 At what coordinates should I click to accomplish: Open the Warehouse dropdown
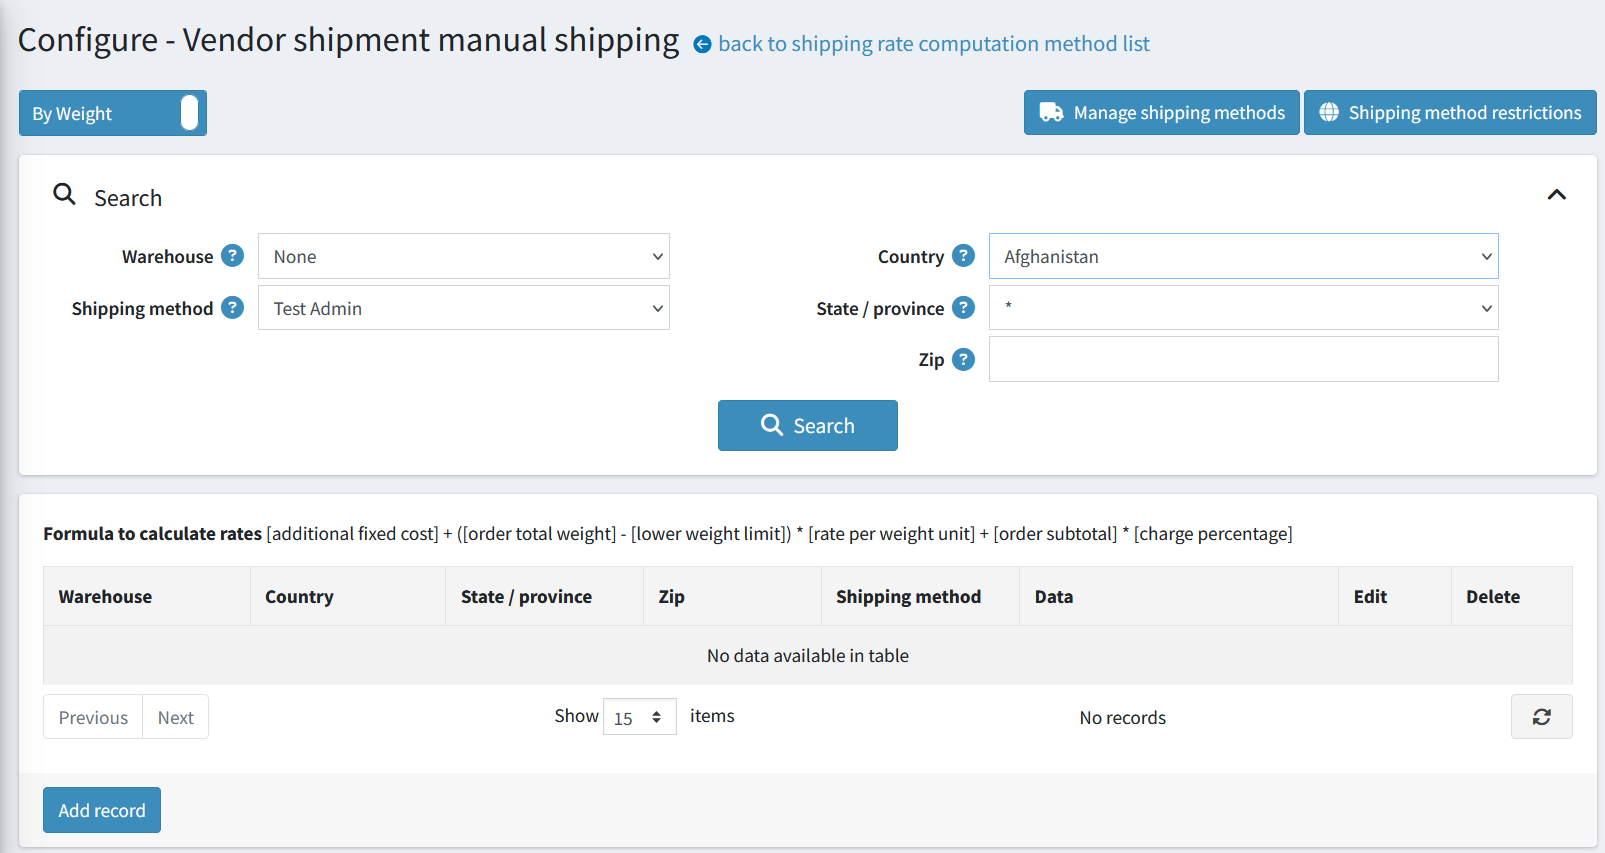click(x=464, y=256)
